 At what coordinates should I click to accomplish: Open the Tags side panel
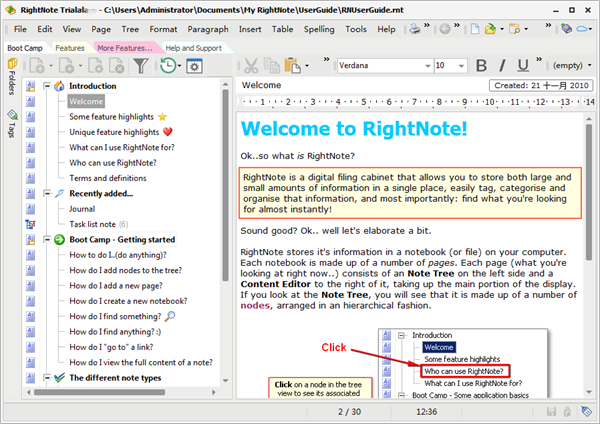point(11,124)
